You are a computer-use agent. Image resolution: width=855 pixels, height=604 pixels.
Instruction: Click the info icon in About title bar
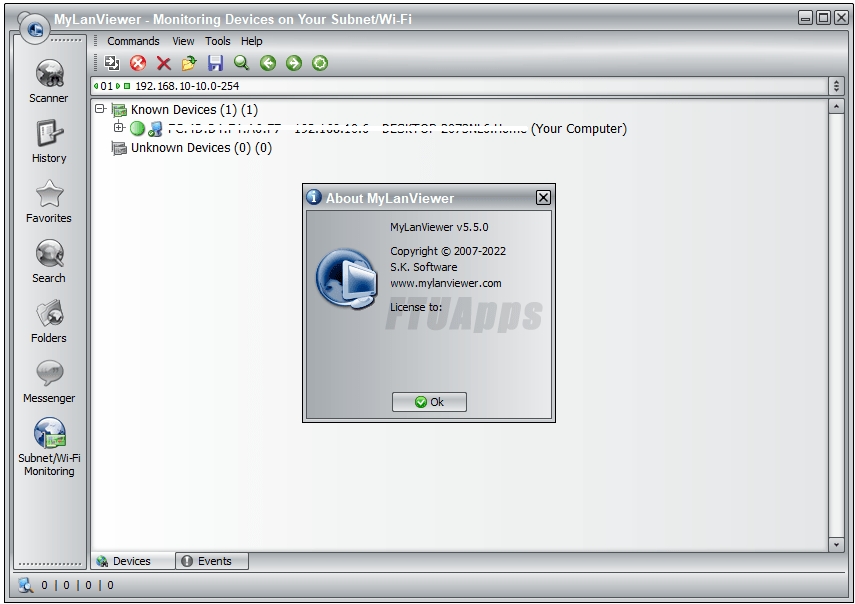(314, 197)
